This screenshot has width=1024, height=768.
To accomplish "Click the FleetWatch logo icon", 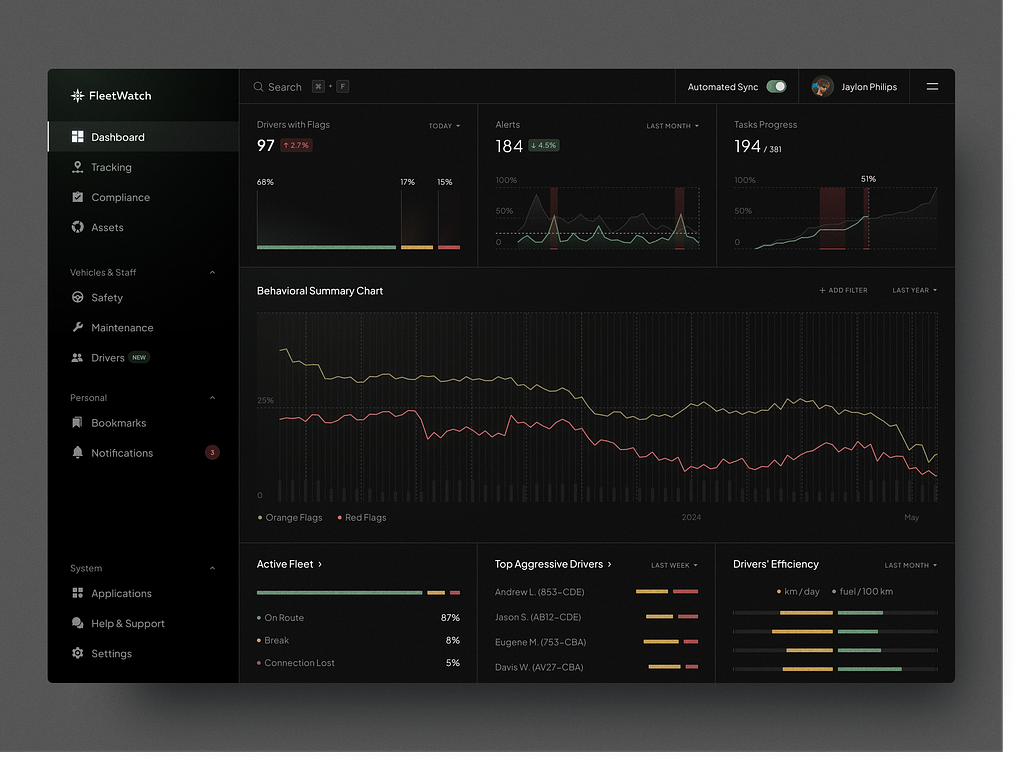I will click(77, 96).
